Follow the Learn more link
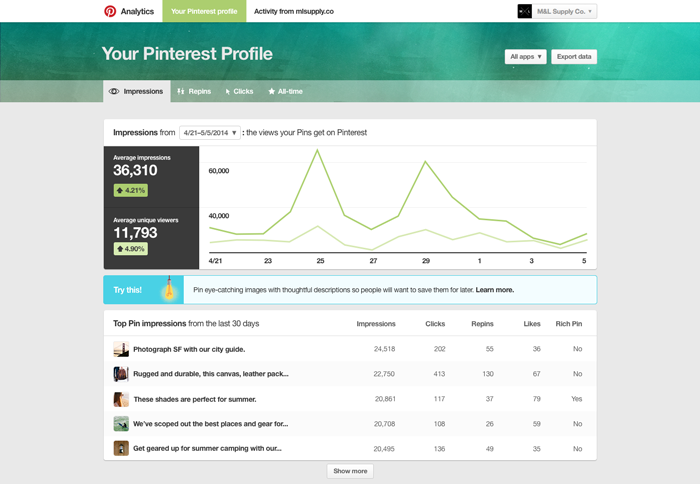 [x=495, y=290]
